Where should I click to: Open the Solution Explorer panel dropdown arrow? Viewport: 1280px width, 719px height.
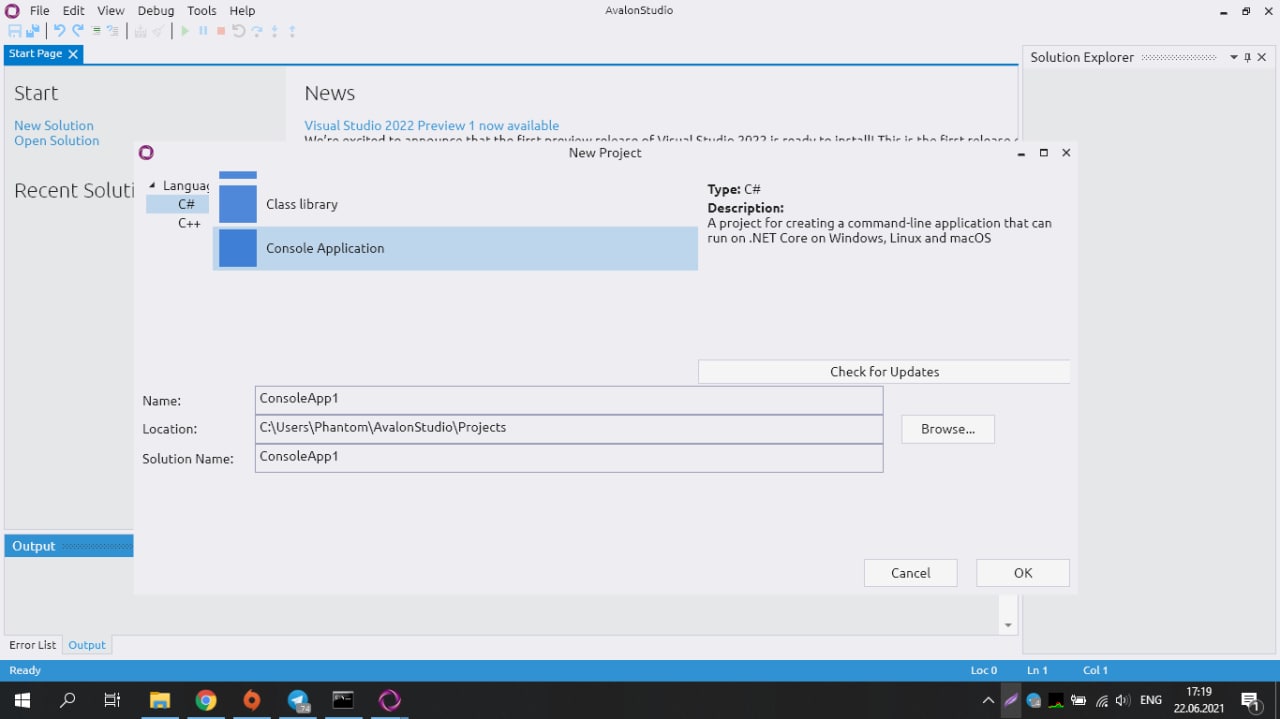pos(1233,57)
